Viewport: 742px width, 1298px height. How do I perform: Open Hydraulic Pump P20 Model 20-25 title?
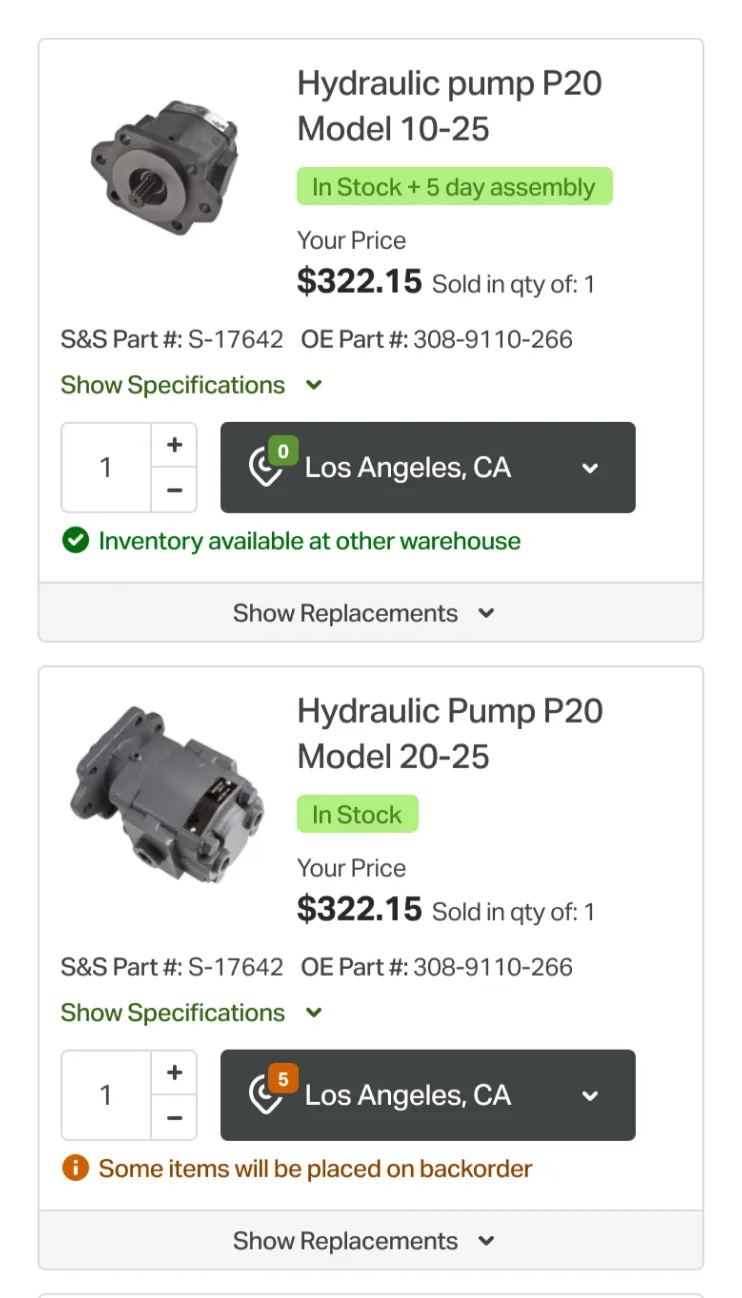(450, 734)
